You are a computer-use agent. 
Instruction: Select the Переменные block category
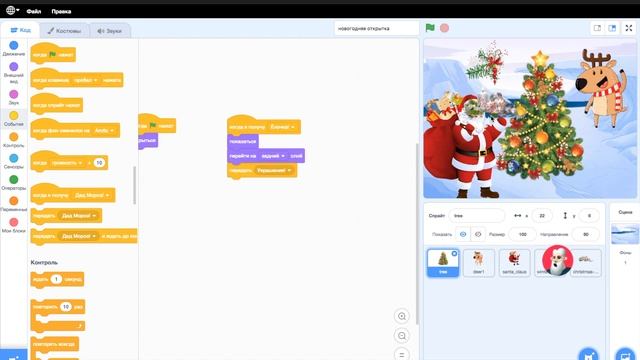[13, 204]
